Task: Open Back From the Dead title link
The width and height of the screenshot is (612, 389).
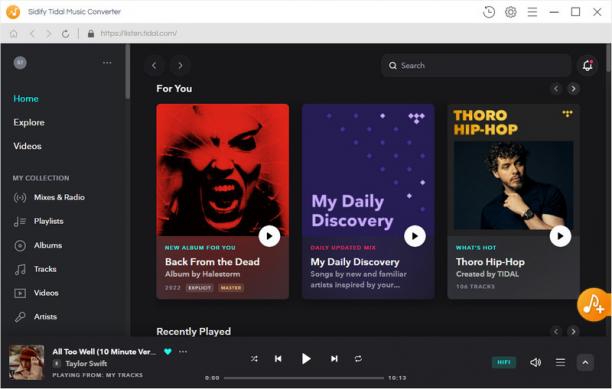Action: pyautogui.click(x=212, y=262)
